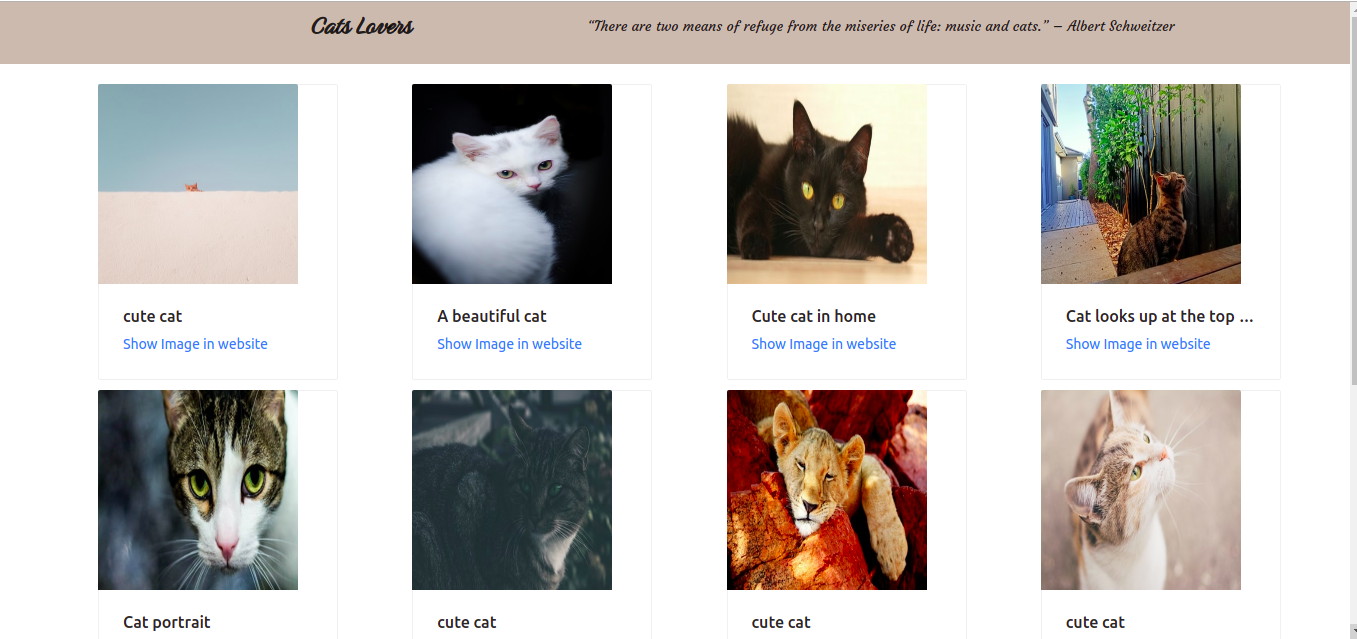Open the calico cat looking up photo
Image resolution: width=1357 pixels, height=639 pixels.
[1141, 490]
